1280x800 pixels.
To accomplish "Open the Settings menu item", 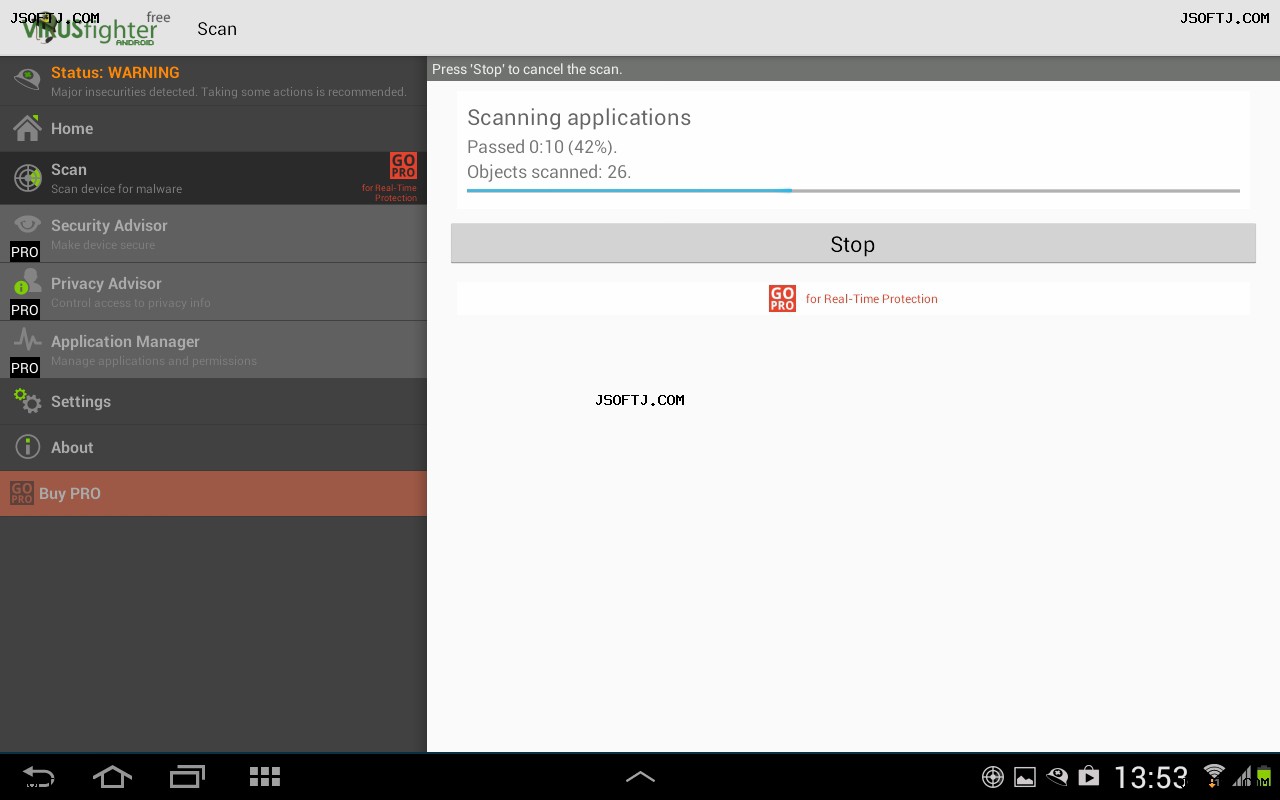I will tap(213, 401).
